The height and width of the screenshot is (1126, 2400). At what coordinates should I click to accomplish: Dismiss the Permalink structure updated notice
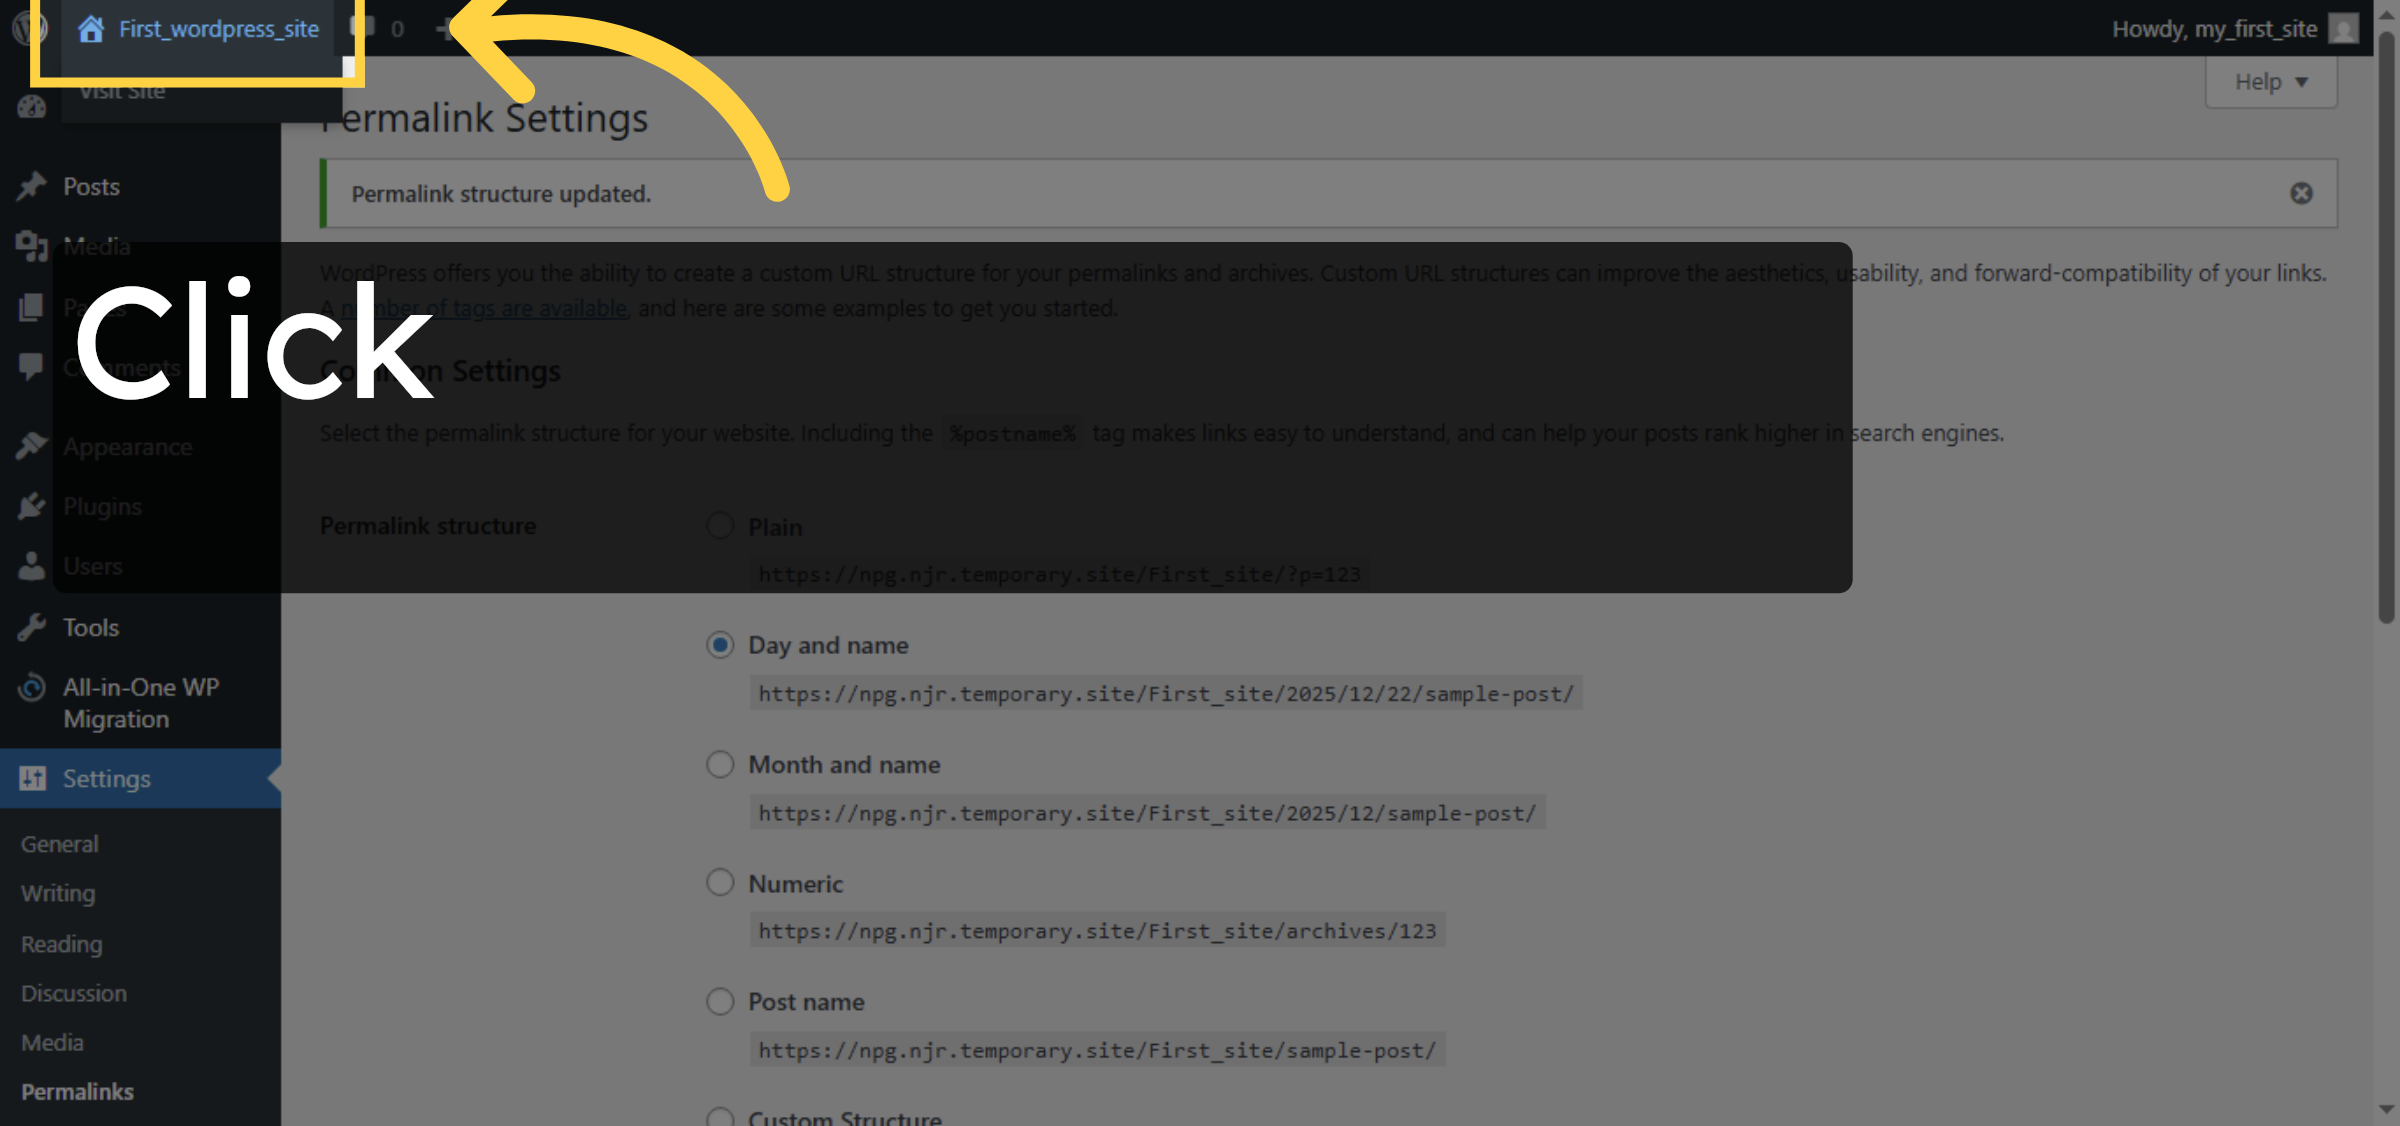[x=2302, y=193]
